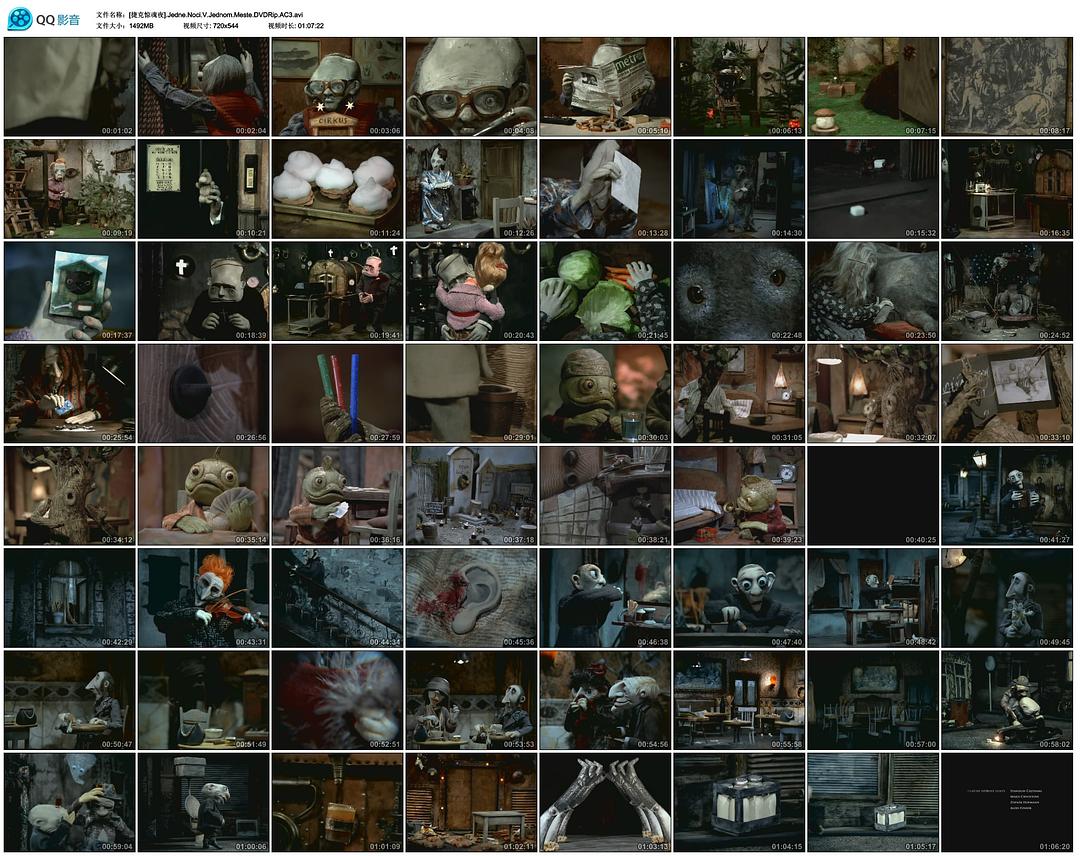Viewport: 1080px width, 856px height.
Task: Open the 00:23:50 woman hugging animal thumbnail
Action: click(873, 291)
